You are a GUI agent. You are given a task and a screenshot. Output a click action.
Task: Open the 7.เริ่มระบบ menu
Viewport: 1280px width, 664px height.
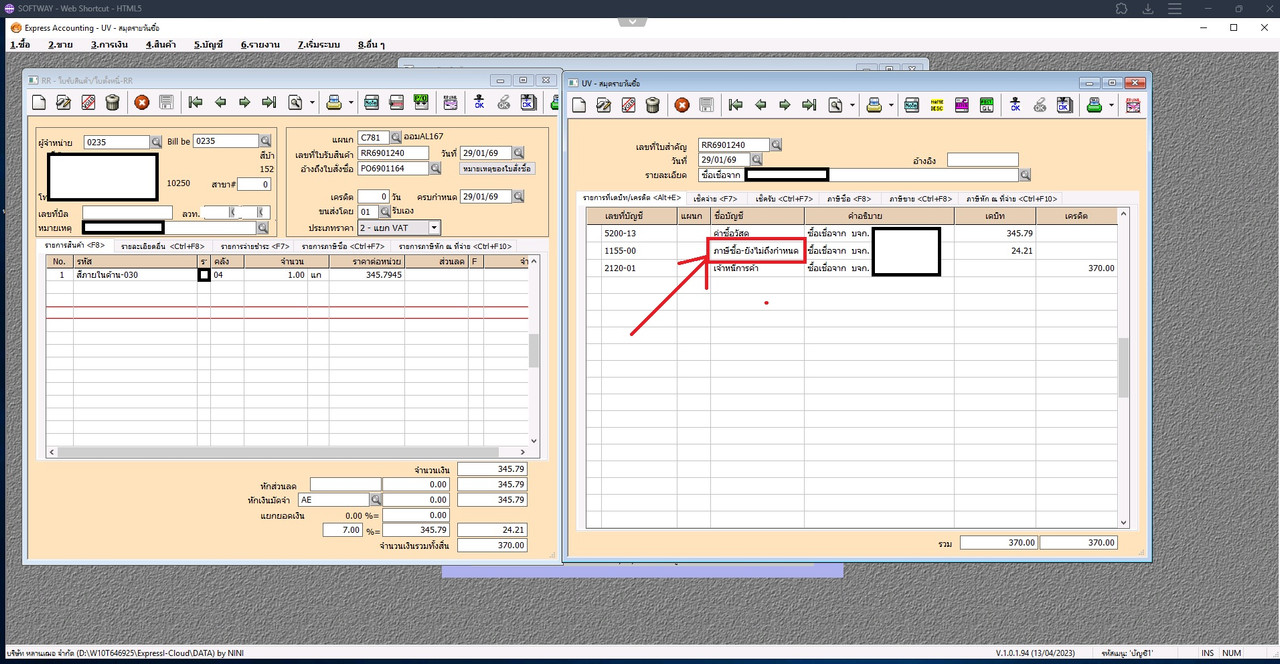[319, 45]
